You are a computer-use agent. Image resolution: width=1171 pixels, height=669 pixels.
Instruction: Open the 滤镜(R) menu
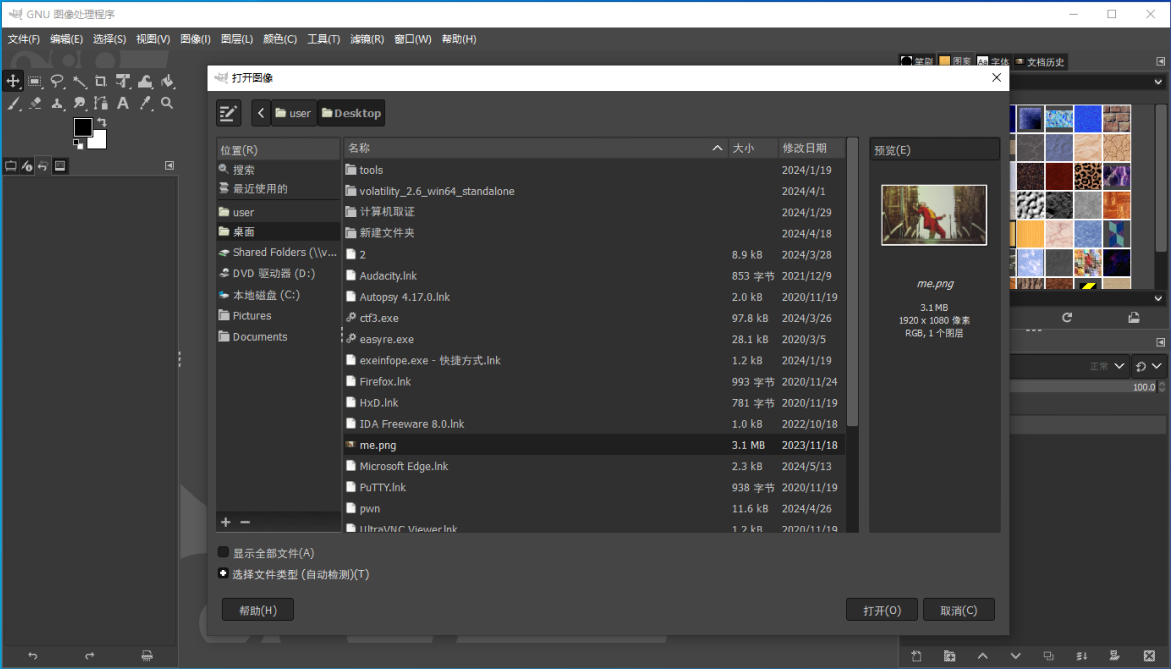pyautogui.click(x=367, y=39)
